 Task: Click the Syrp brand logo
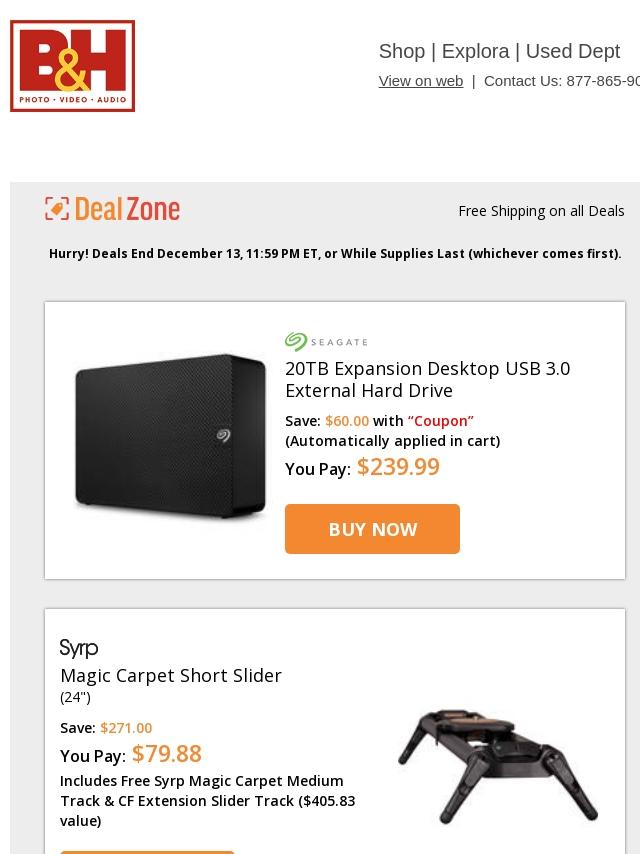(x=79, y=648)
